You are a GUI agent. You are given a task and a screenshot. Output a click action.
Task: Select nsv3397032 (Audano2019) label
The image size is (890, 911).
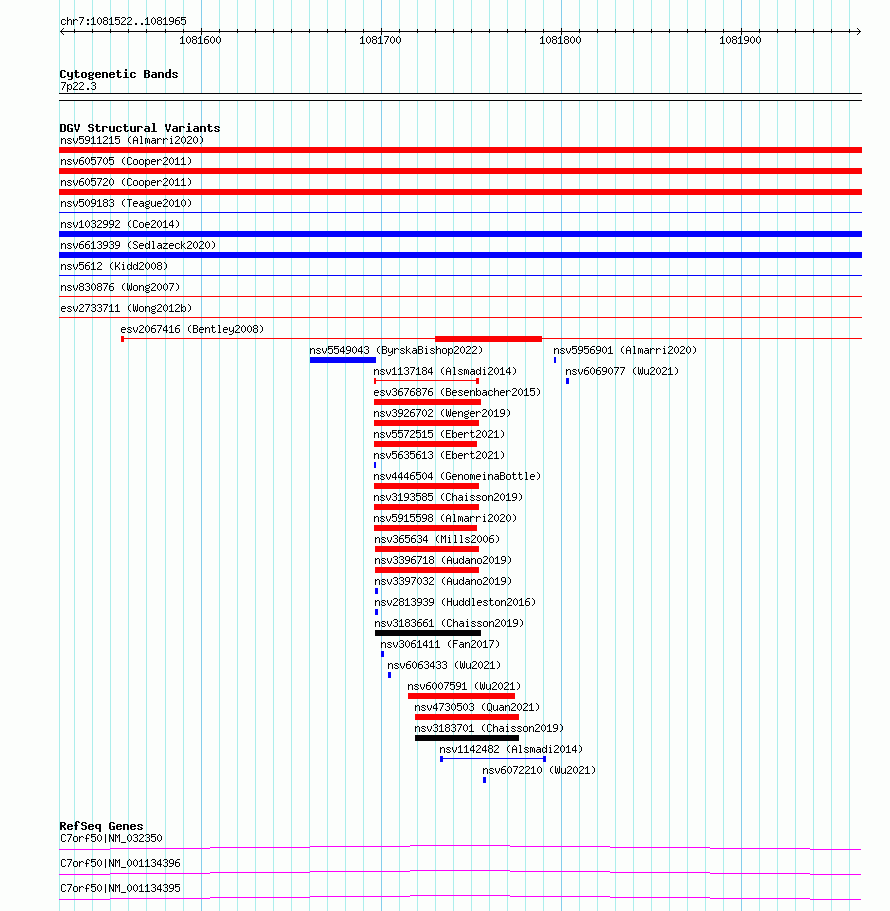tap(443, 581)
